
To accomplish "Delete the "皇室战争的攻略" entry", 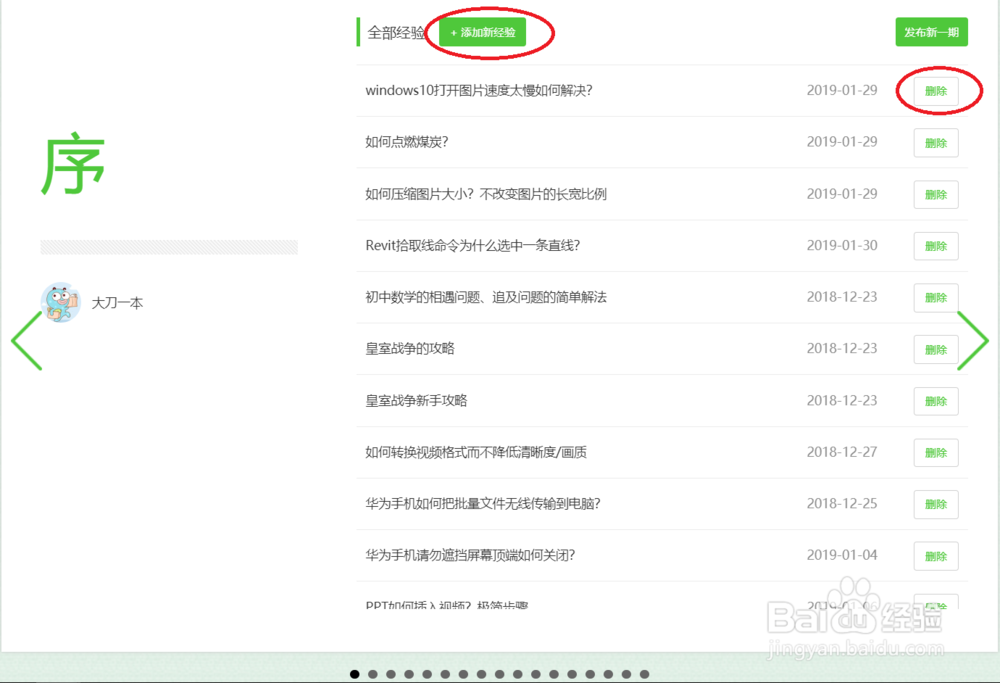I will pos(935,349).
